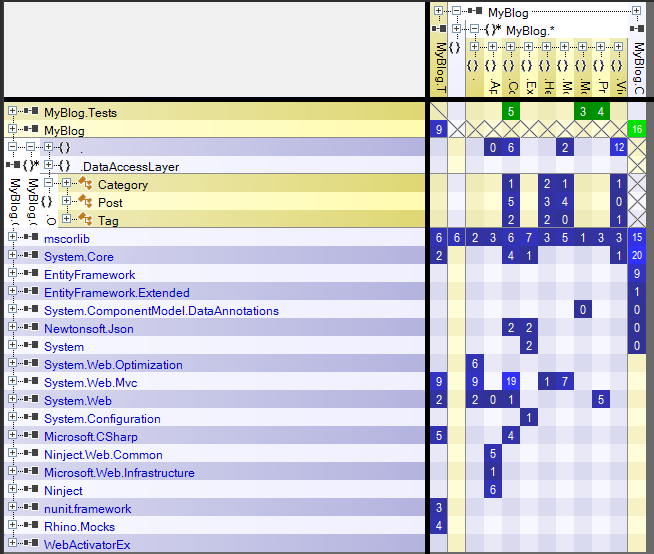
Task: Expand the Tag class node
Action: click(x=66, y=219)
